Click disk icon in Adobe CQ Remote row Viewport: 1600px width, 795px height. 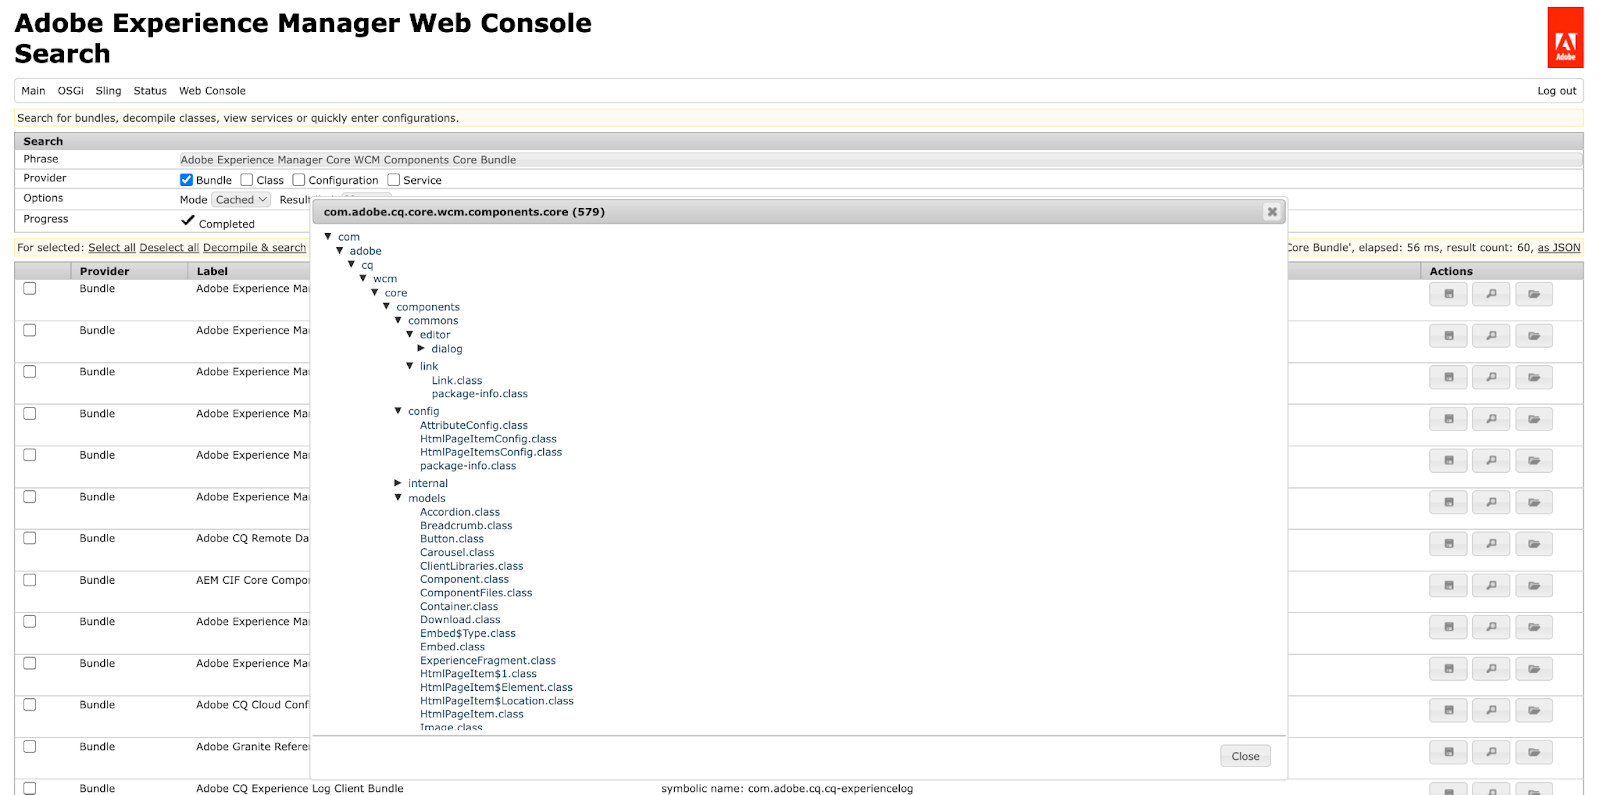[x=1448, y=544]
